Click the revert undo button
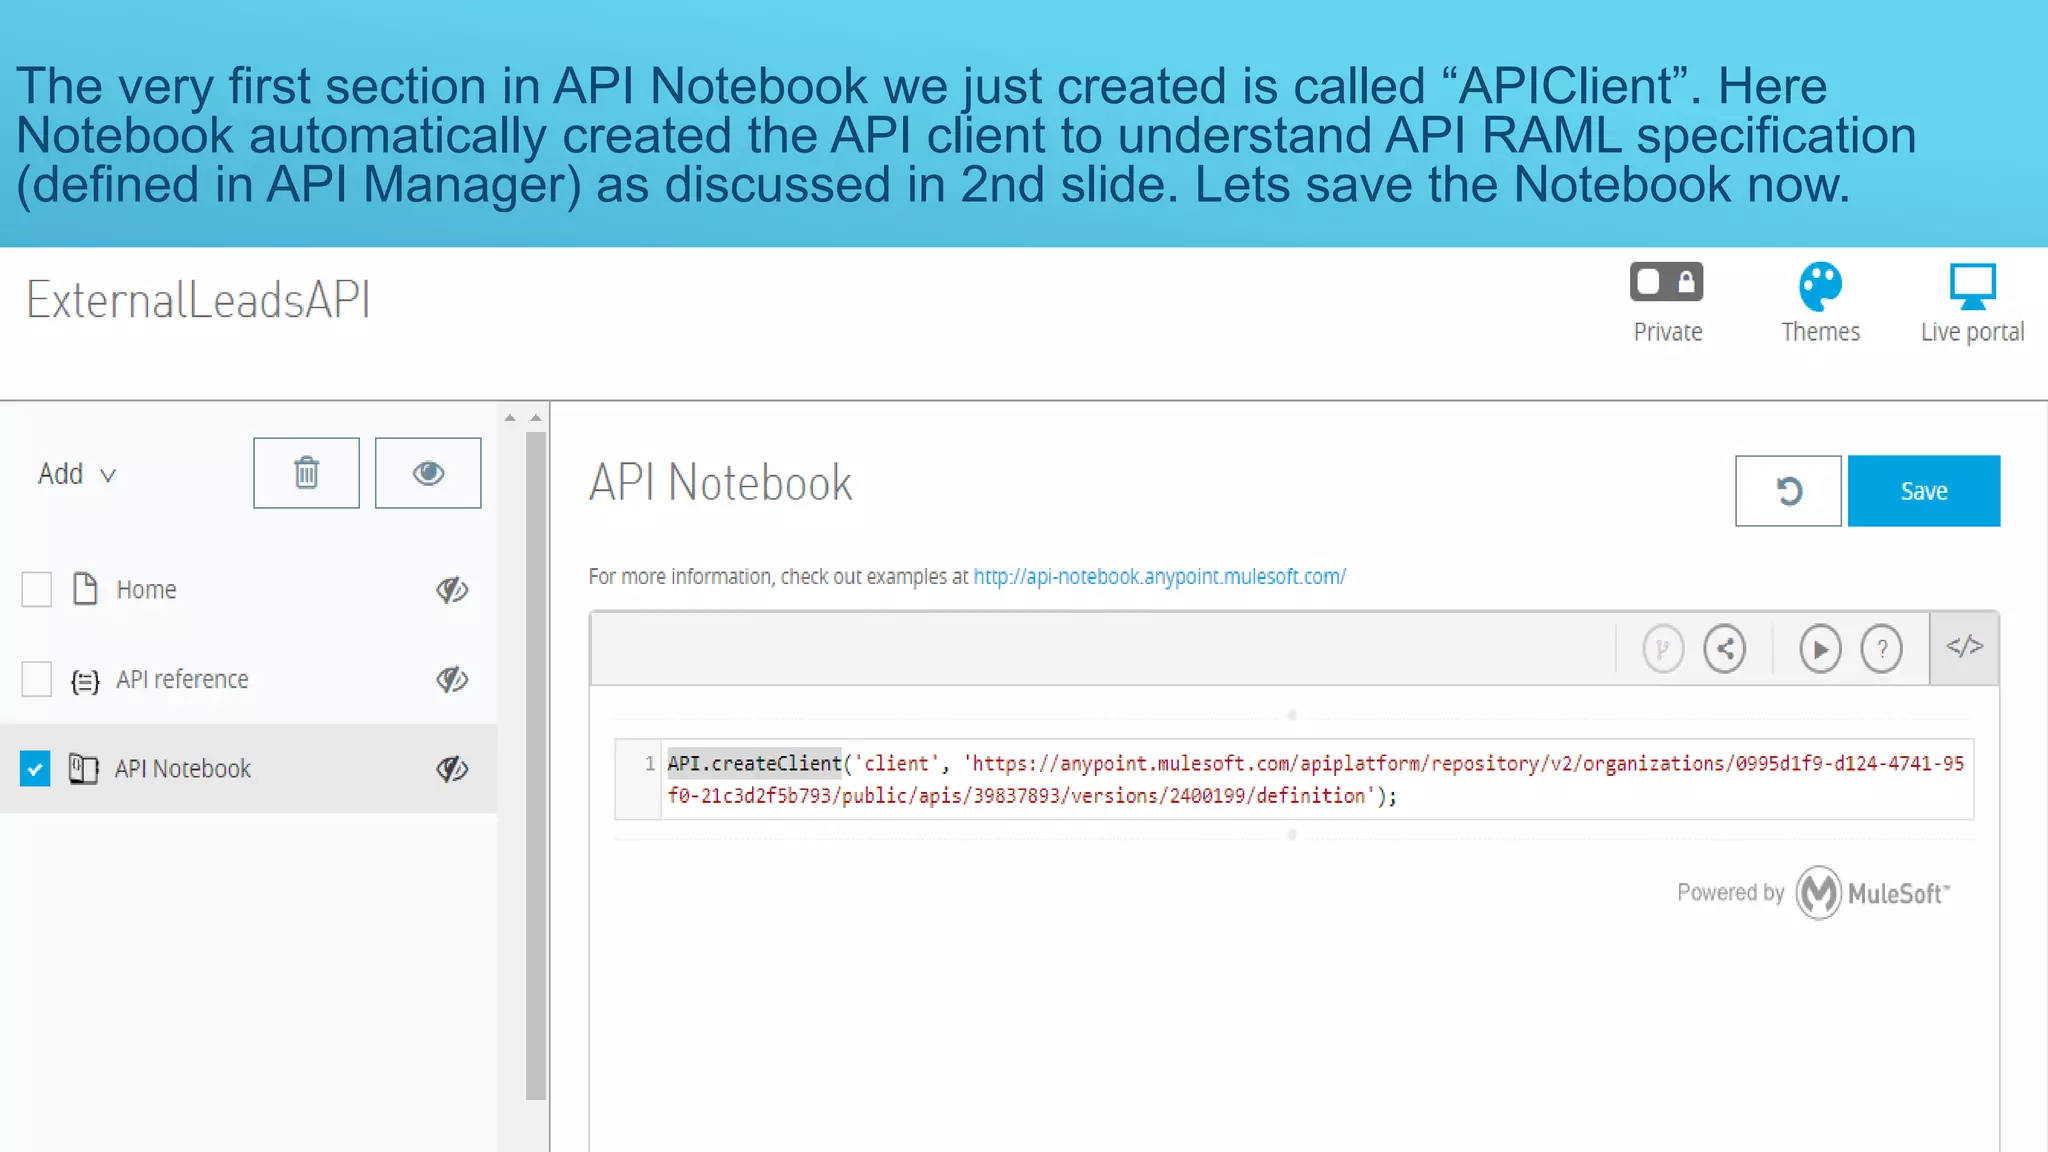Image resolution: width=2048 pixels, height=1152 pixels. (x=1788, y=491)
